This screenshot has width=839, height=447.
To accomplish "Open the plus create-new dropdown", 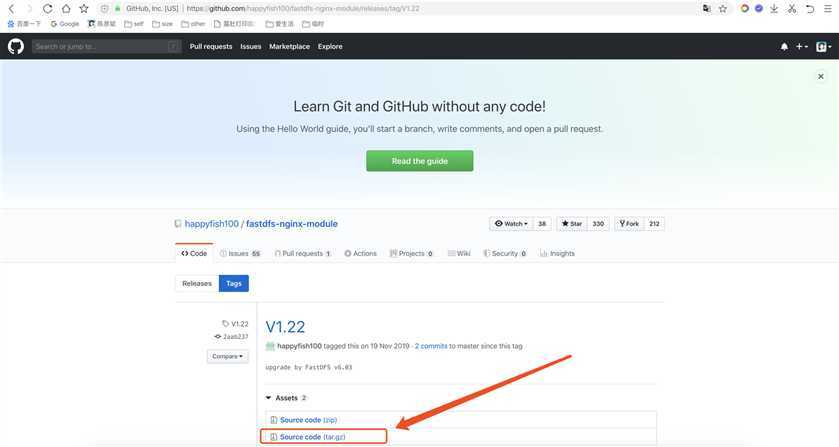I will 802,47.
